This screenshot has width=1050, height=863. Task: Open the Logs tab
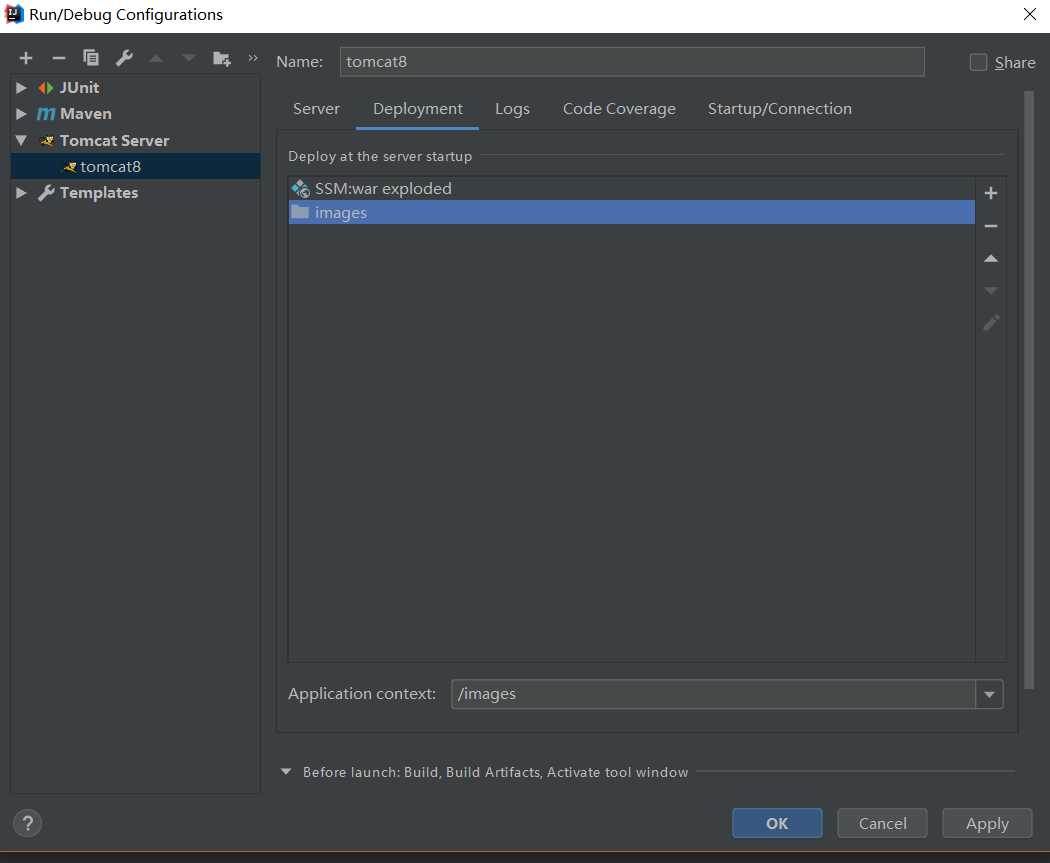pos(512,108)
